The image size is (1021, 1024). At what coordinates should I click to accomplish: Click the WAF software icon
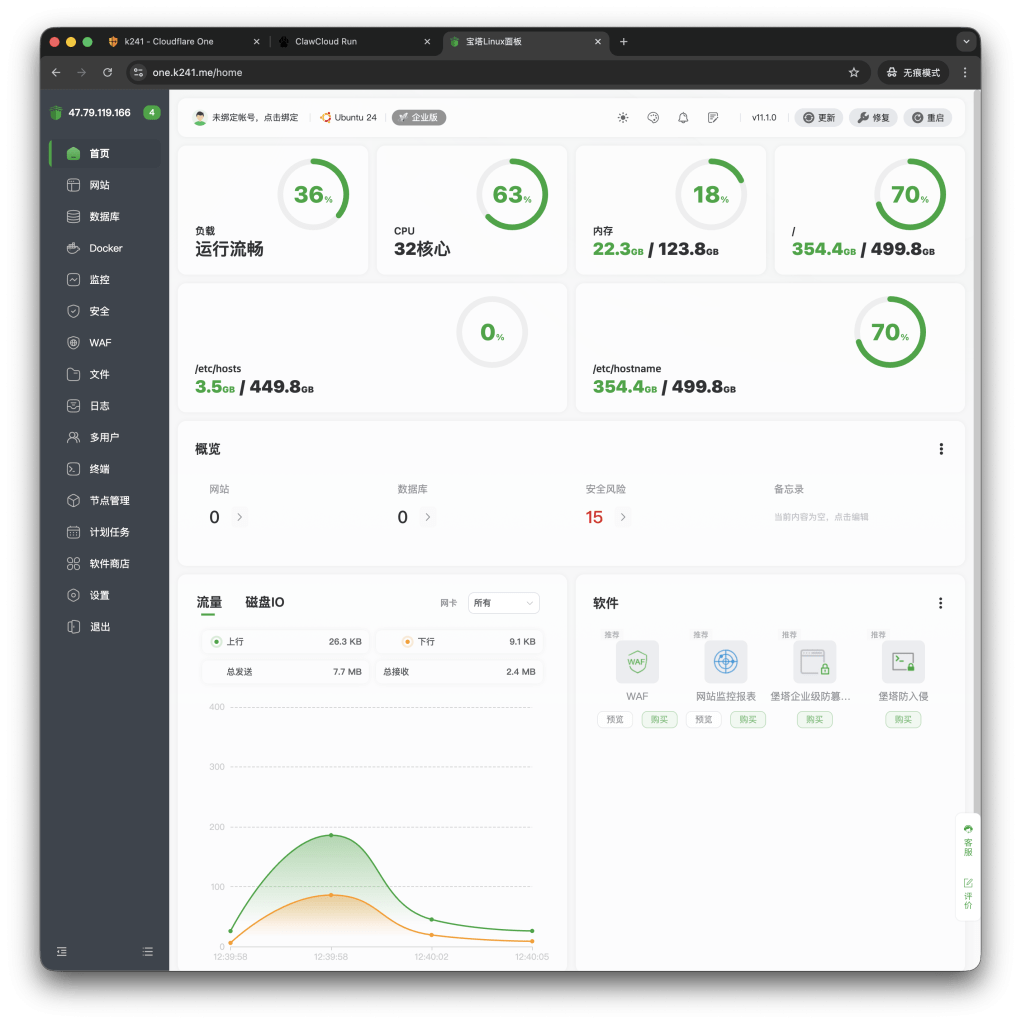[x=637, y=661]
